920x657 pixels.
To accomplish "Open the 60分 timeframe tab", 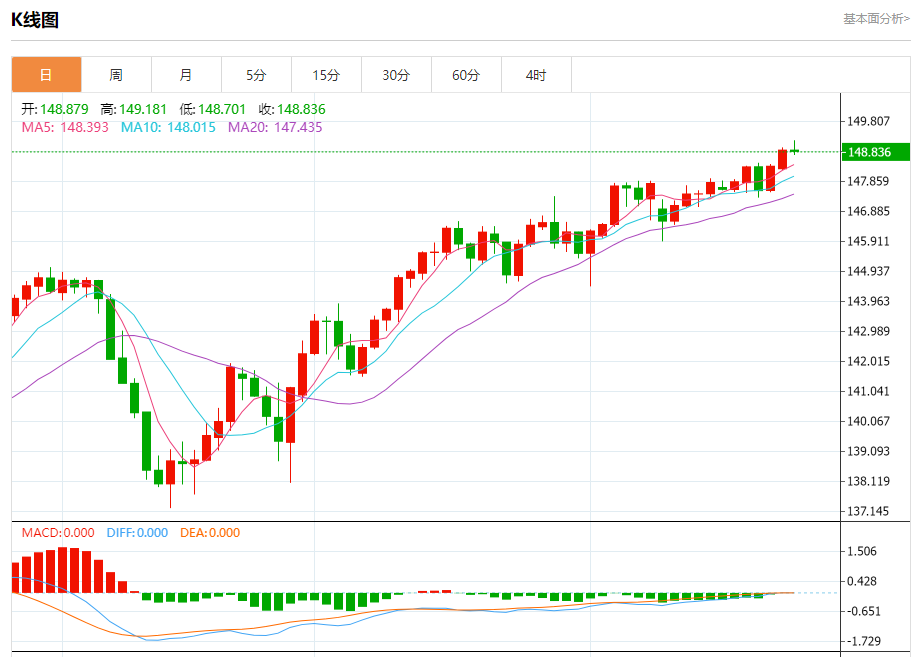I will pyautogui.click(x=466, y=74).
